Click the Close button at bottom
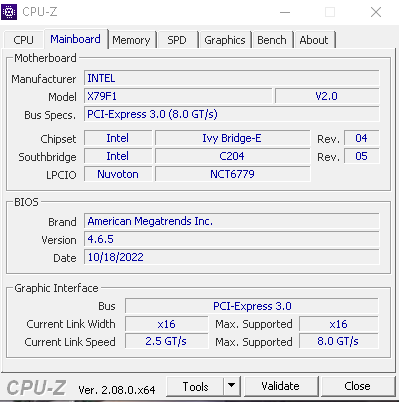Image resolution: width=399 pixels, height=402 pixels. [x=357, y=386]
